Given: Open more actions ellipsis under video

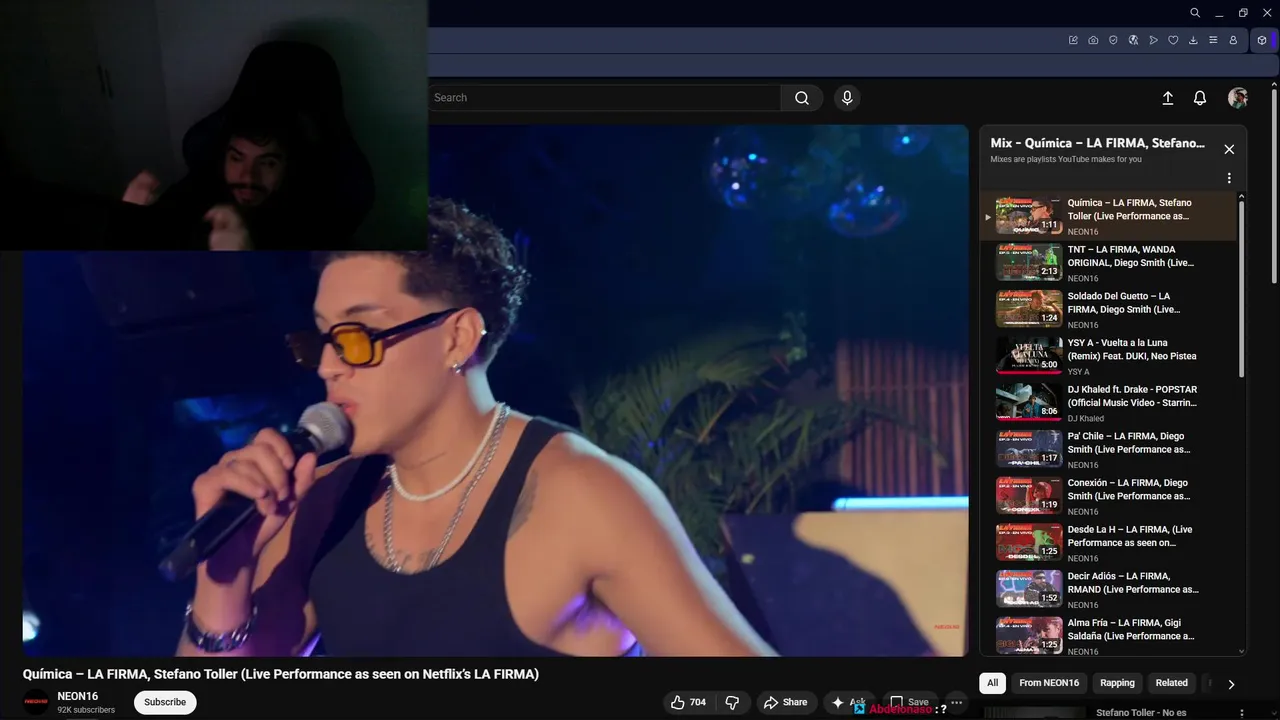Looking at the screenshot, I should click(x=956, y=702).
